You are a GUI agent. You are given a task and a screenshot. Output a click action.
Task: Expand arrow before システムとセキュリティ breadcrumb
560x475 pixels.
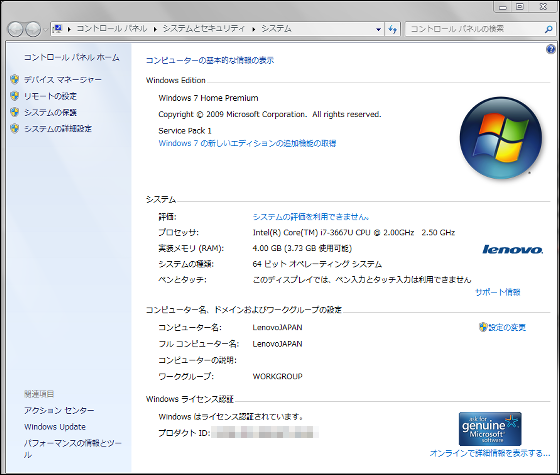tap(155, 29)
